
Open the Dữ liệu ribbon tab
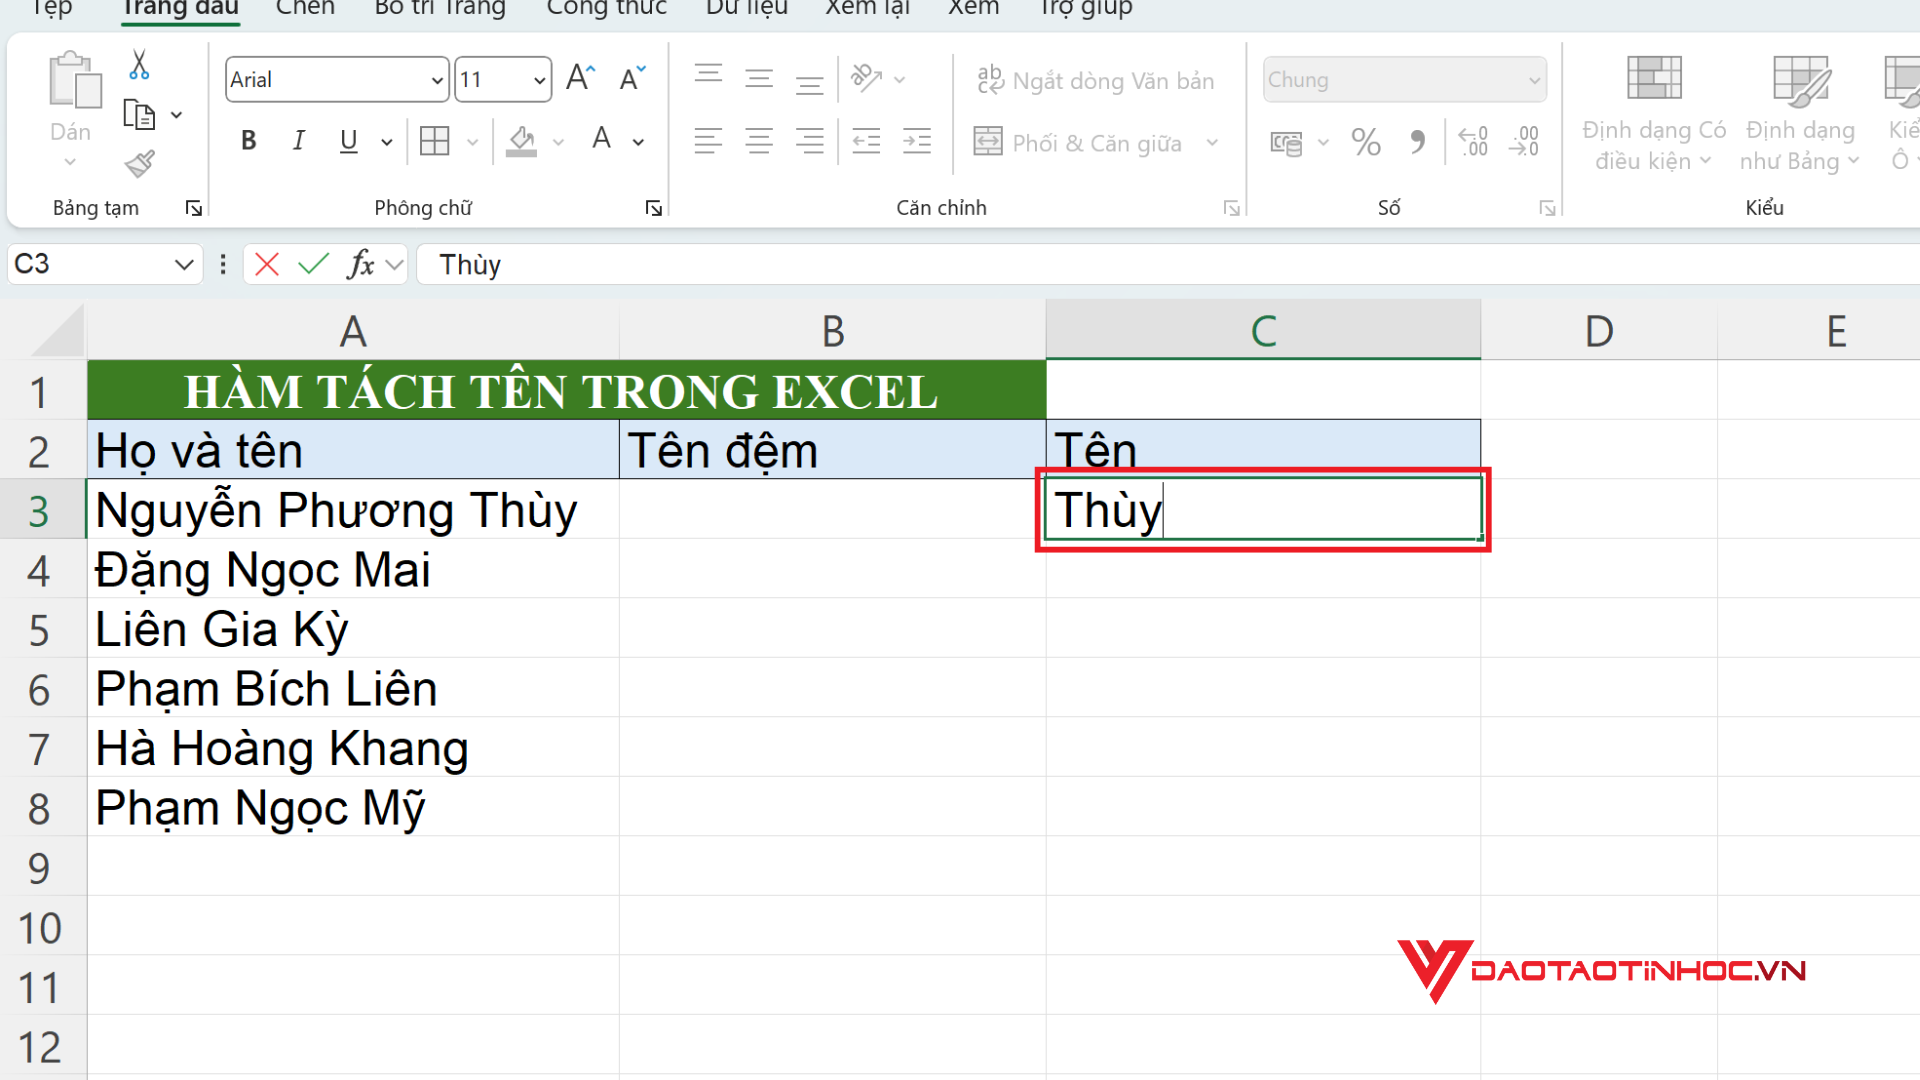(x=747, y=9)
